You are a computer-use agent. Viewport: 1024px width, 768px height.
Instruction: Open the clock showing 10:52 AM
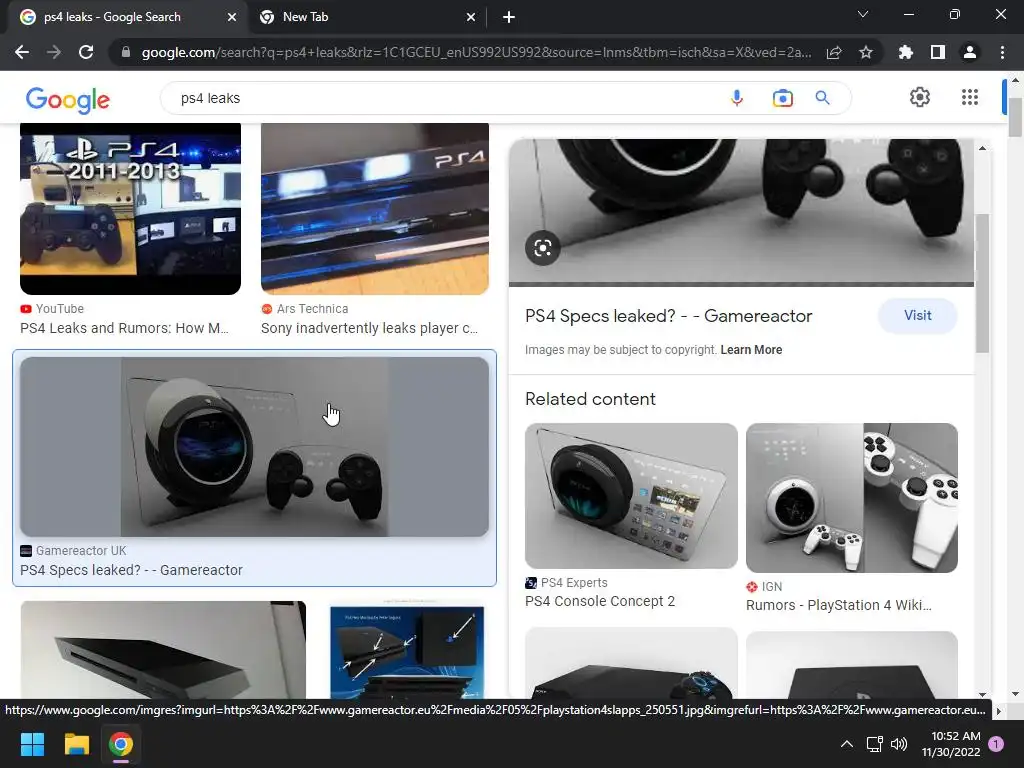952,744
